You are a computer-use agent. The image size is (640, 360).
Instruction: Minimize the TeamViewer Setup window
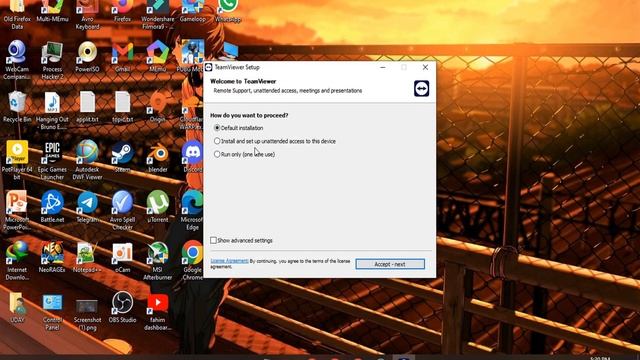[383, 67]
